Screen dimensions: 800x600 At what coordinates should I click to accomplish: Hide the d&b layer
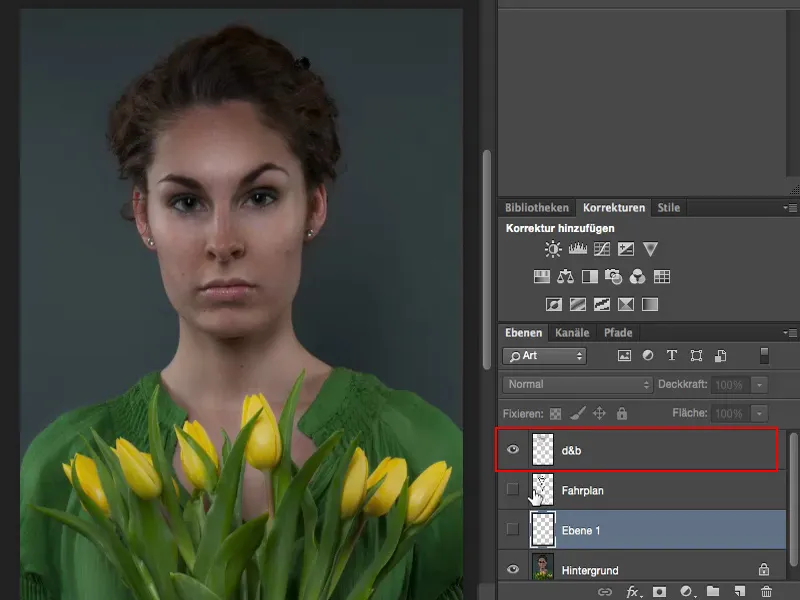point(513,449)
